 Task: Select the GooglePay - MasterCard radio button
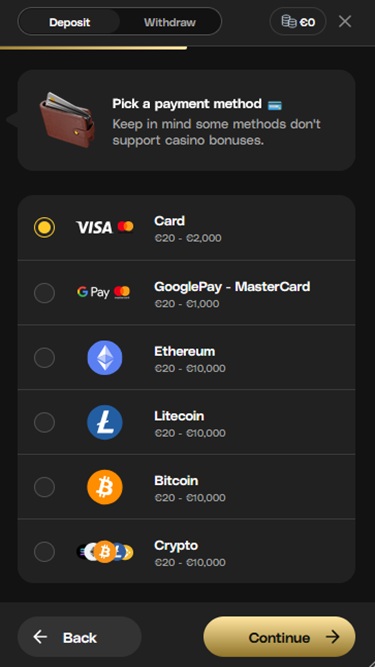tap(44, 293)
